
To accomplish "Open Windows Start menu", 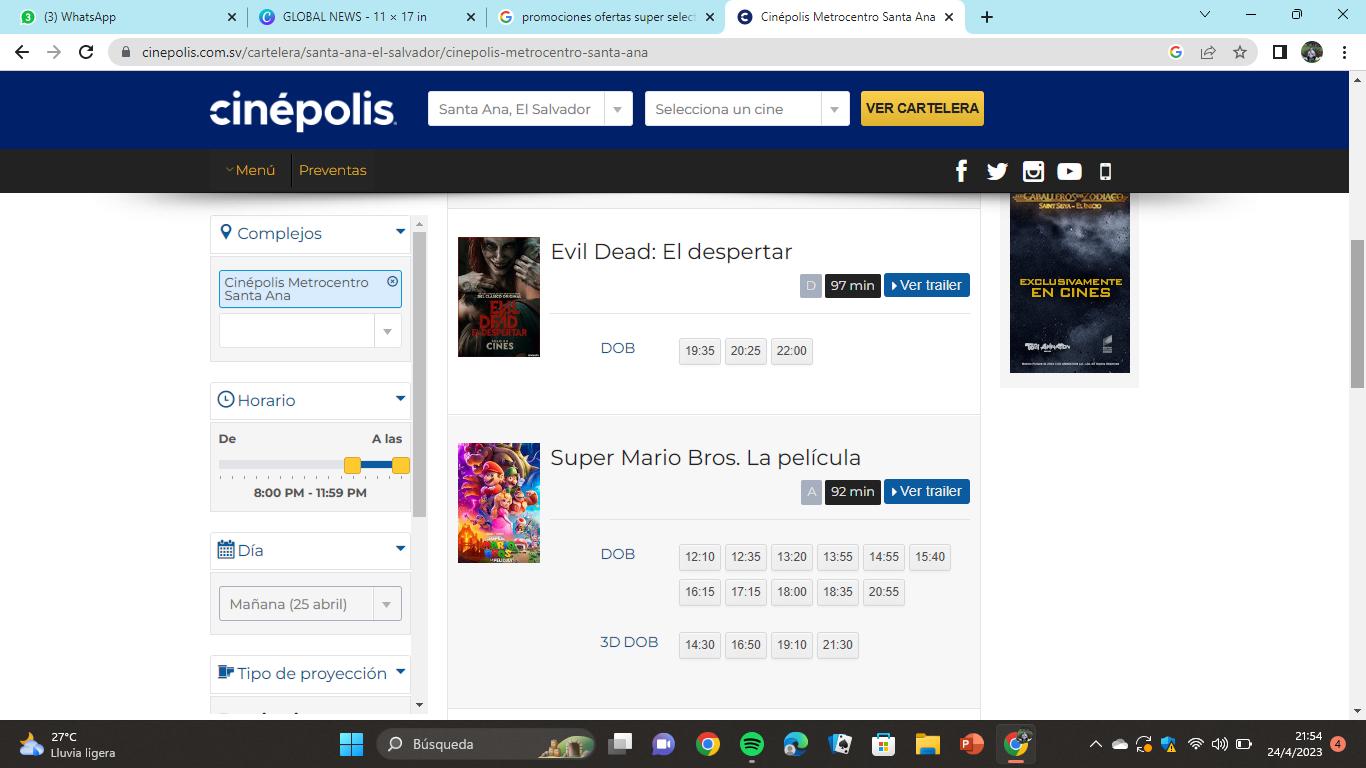I will point(351,744).
